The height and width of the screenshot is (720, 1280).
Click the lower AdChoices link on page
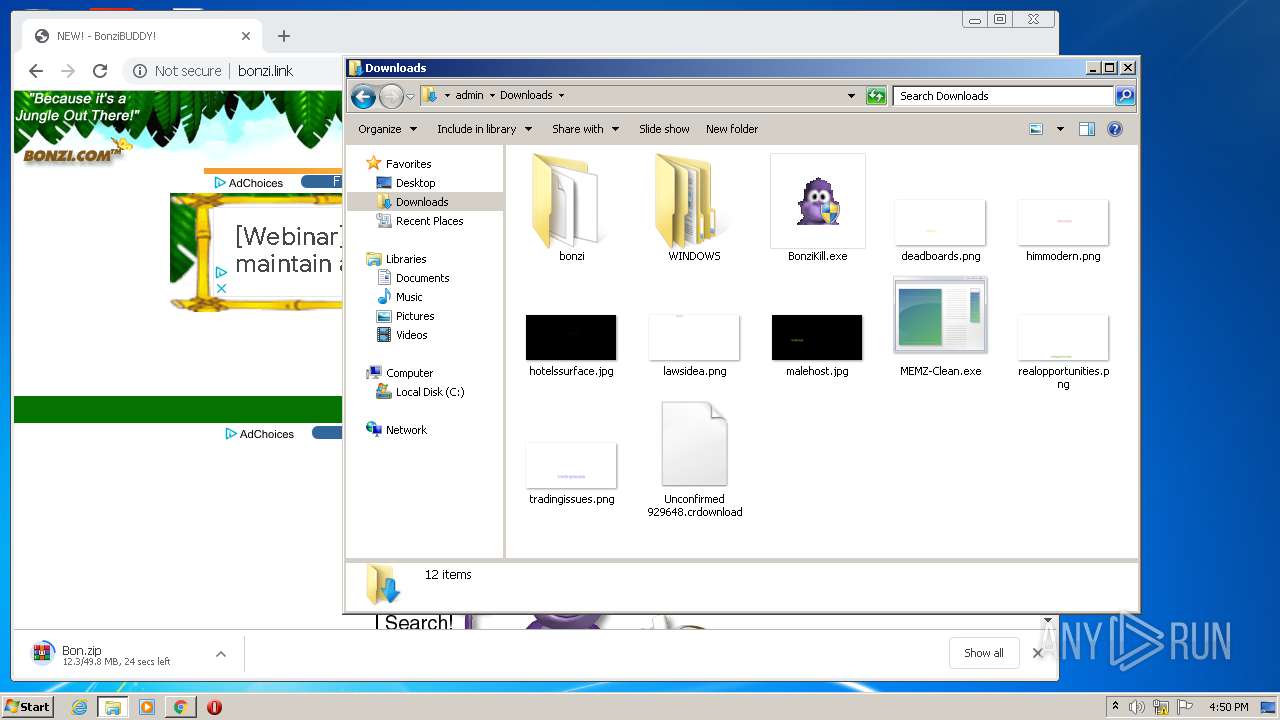260,434
